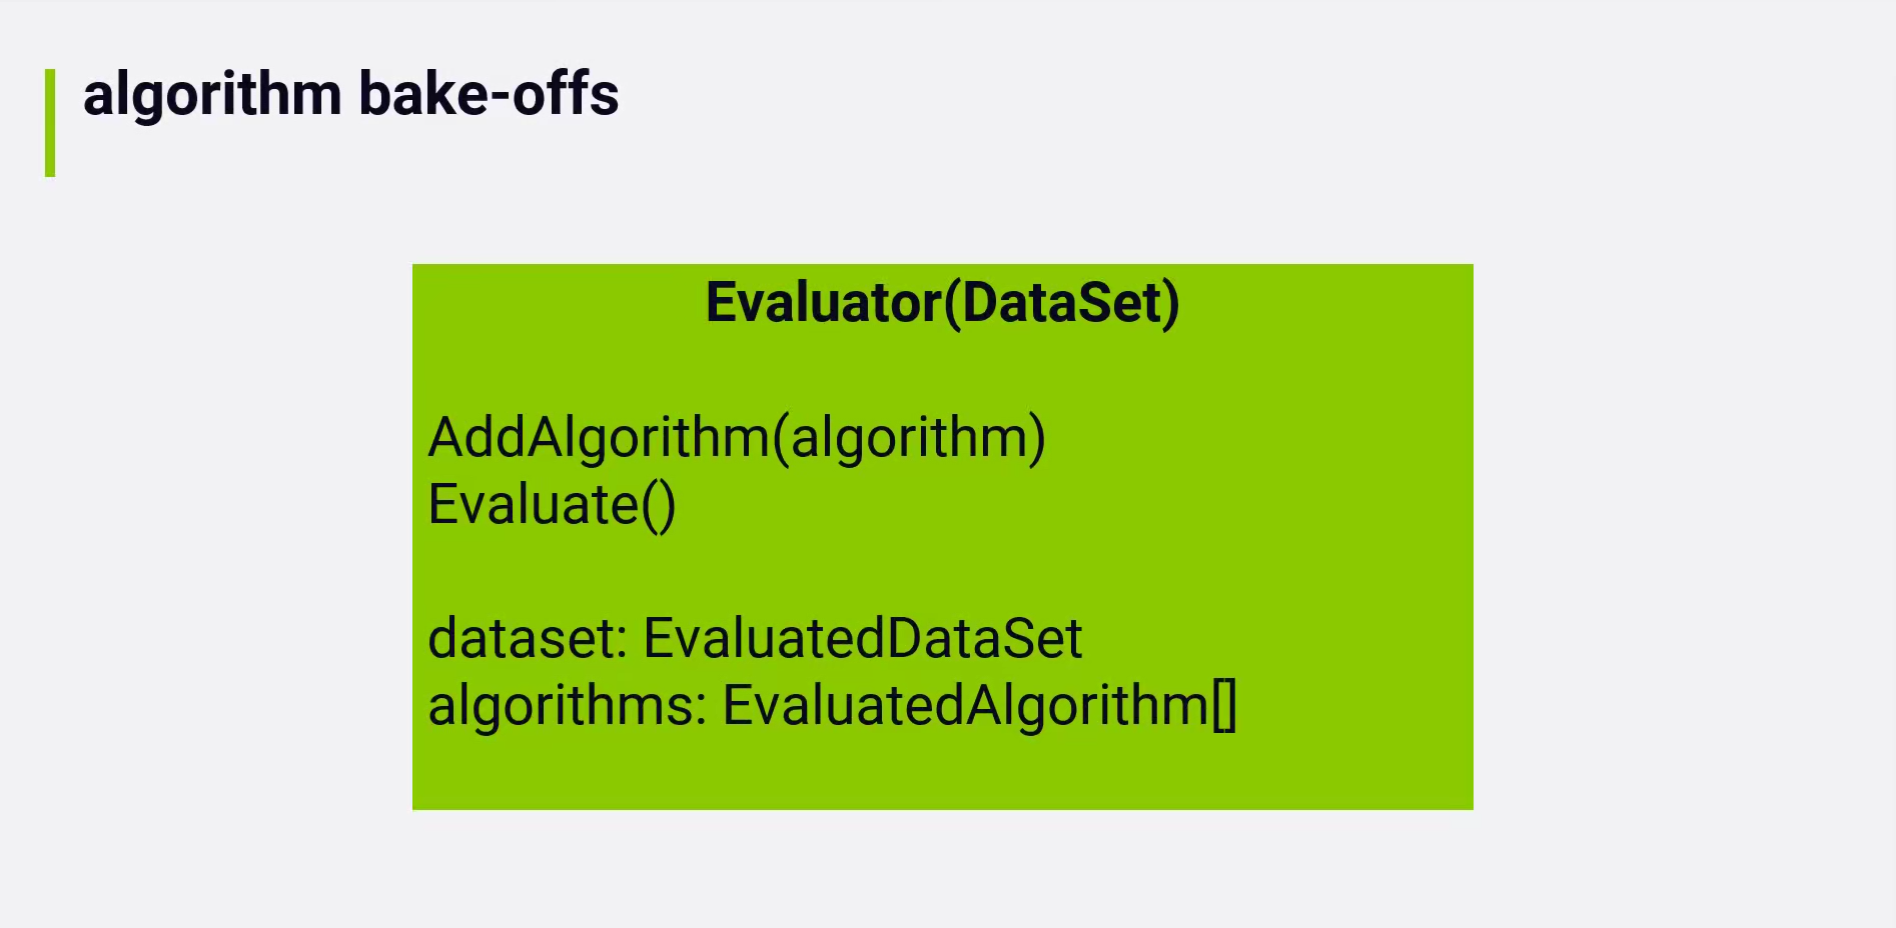Click the "algorithms:" field label
Viewport: 1896px width, 928px height.
(567, 705)
